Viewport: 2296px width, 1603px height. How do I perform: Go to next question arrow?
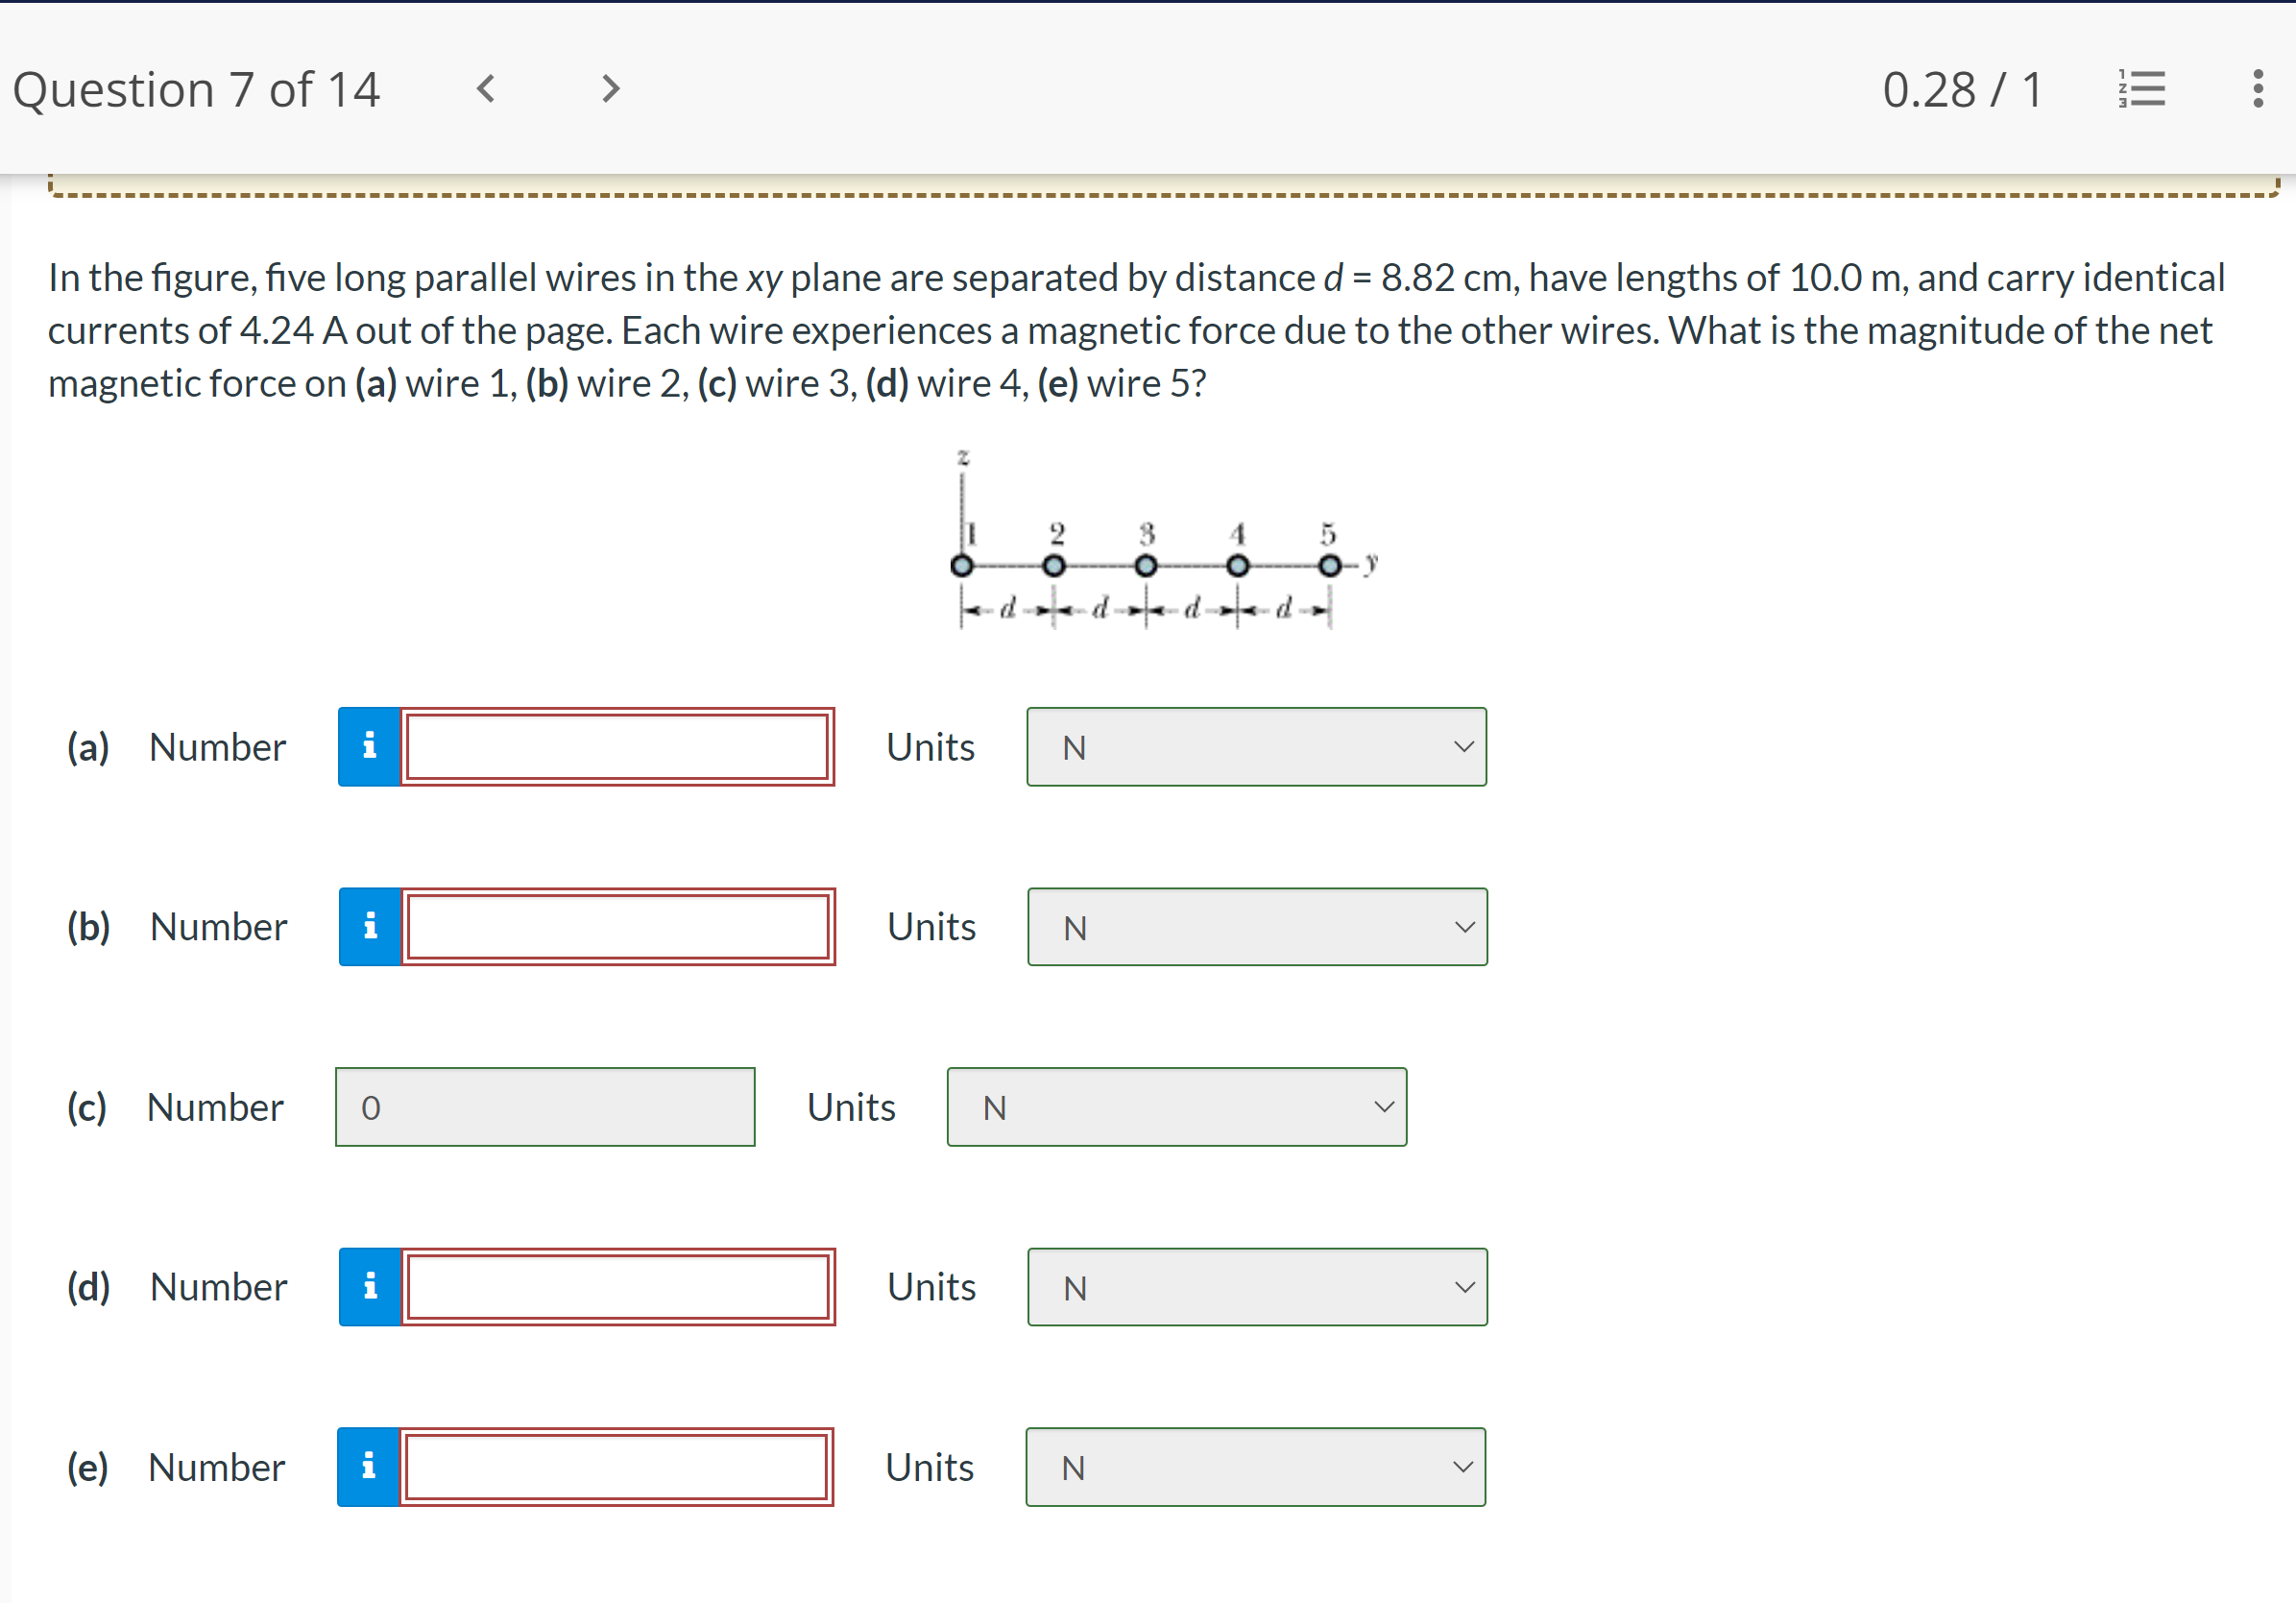[610, 89]
